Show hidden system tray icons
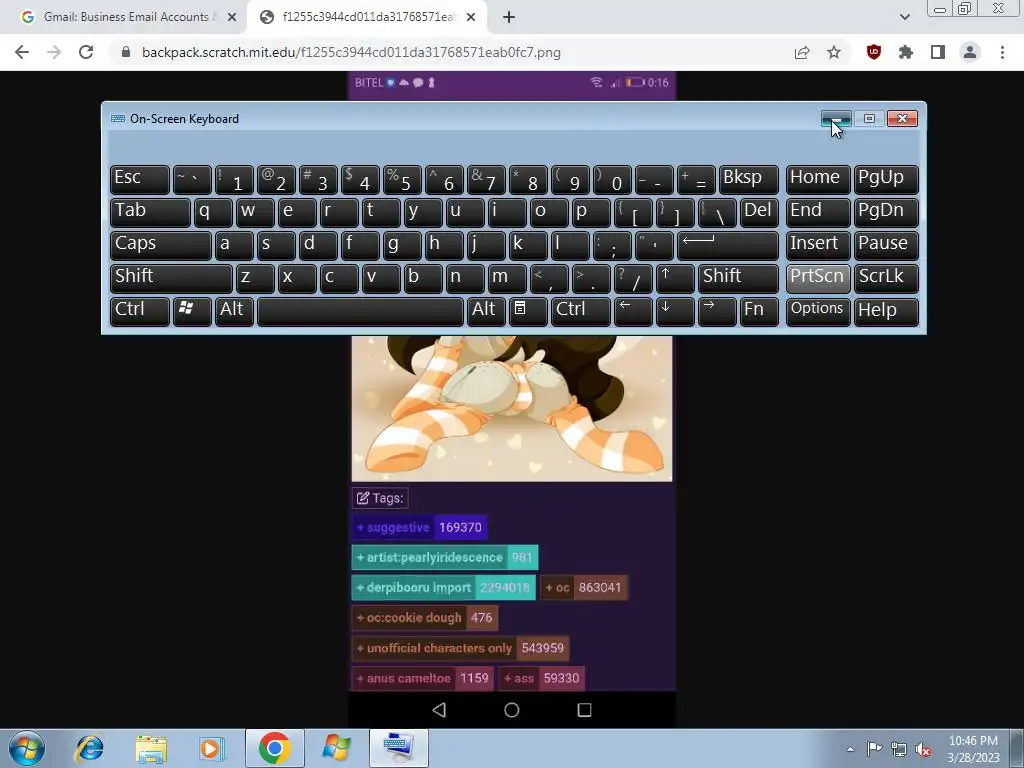1024x768 pixels. pyautogui.click(x=850, y=749)
